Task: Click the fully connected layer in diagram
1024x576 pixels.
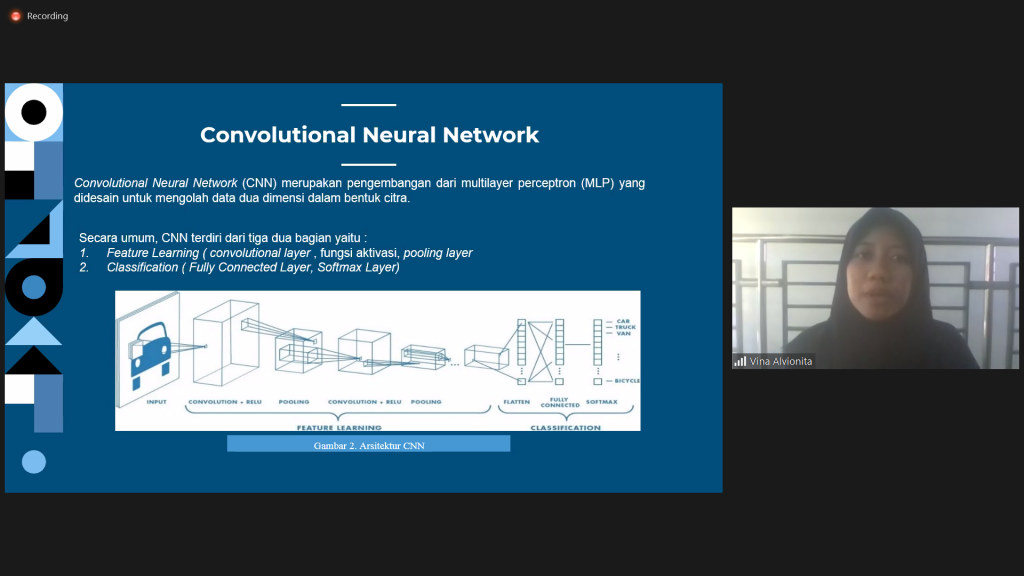Action: point(559,352)
